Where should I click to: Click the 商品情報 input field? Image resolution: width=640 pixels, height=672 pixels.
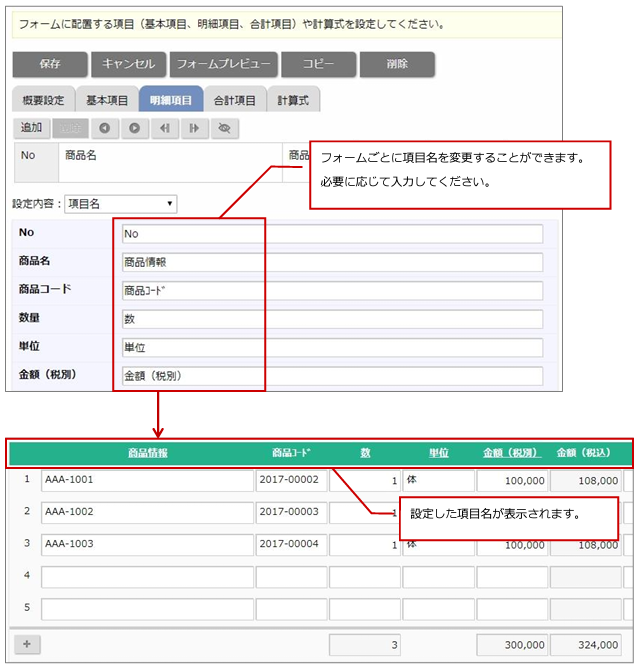(332, 262)
